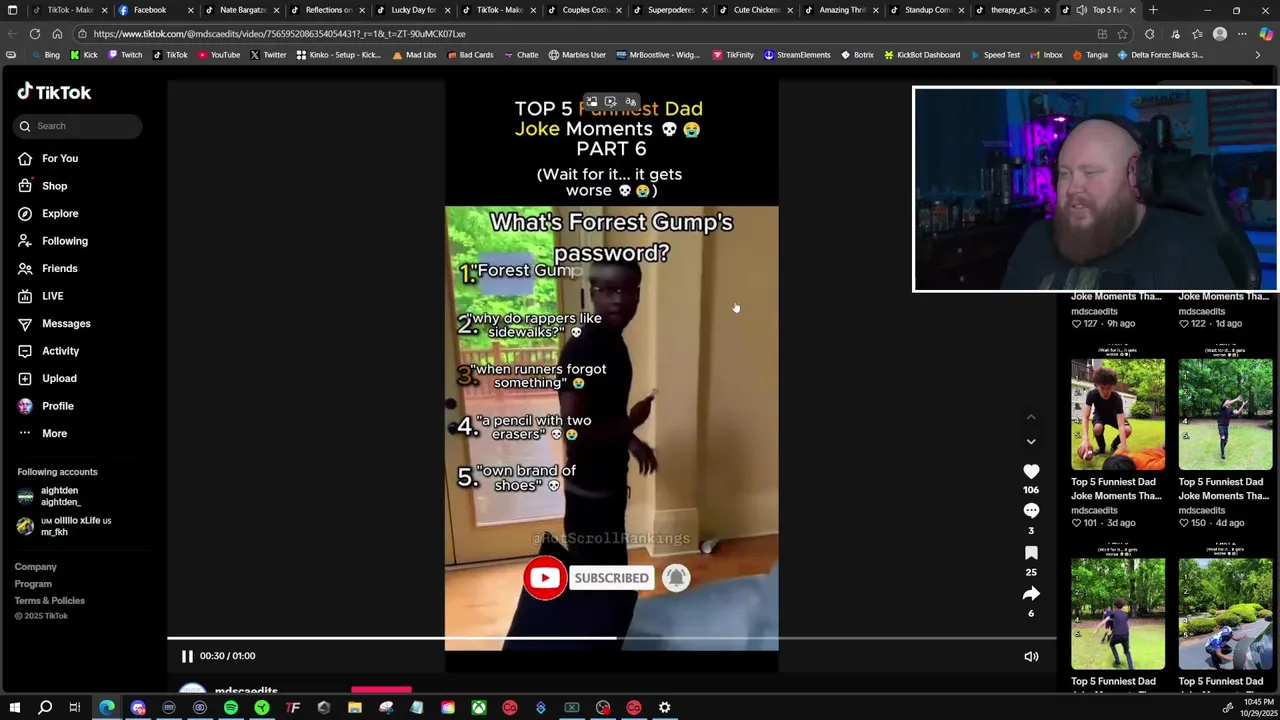Open Spotify from the taskbar
Viewport: 1280px width, 720px height.
[231, 708]
